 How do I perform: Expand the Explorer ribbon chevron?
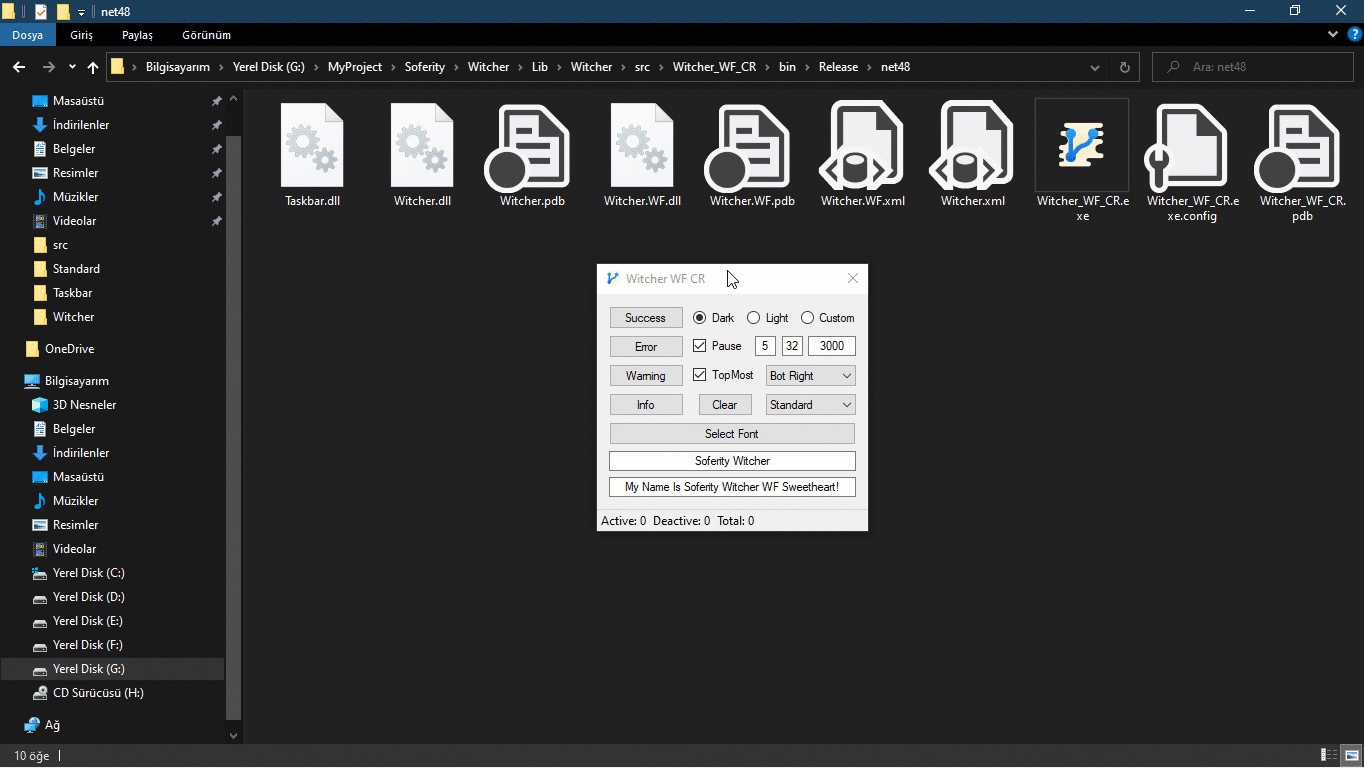point(1333,35)
